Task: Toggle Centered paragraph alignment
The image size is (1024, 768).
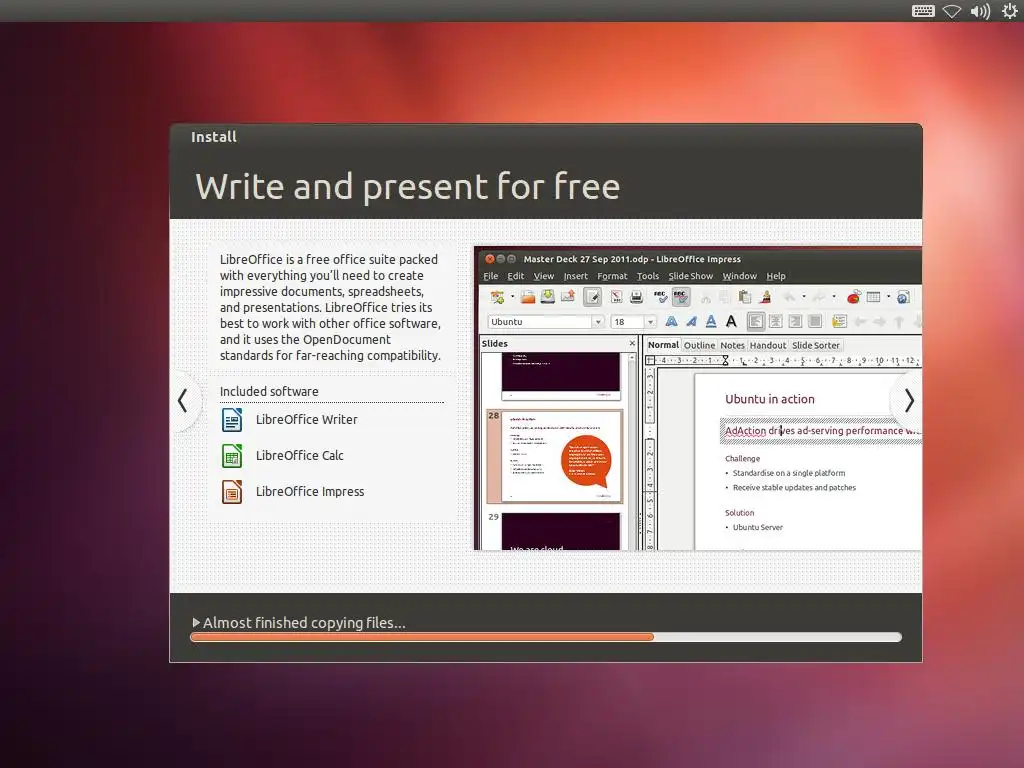Action: (776, 321)
